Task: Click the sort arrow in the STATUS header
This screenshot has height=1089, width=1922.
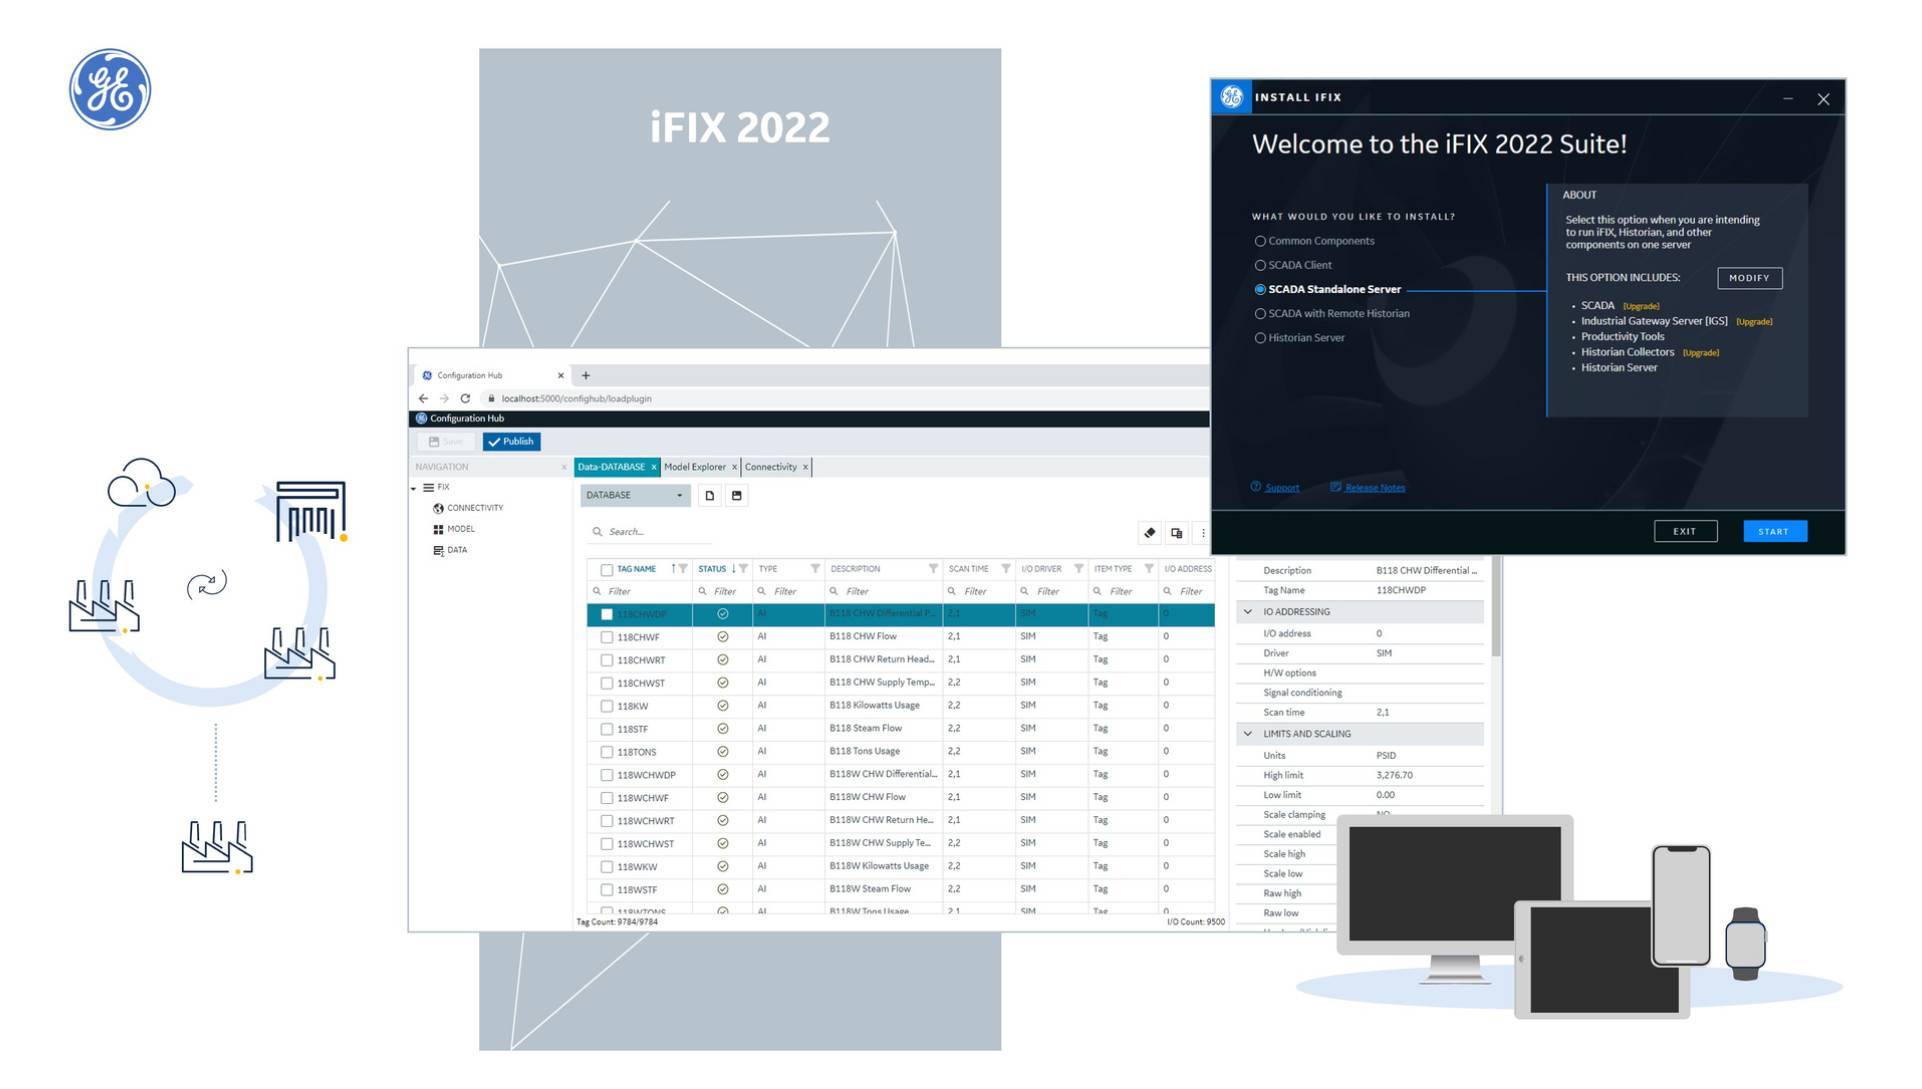Action: 733,569
